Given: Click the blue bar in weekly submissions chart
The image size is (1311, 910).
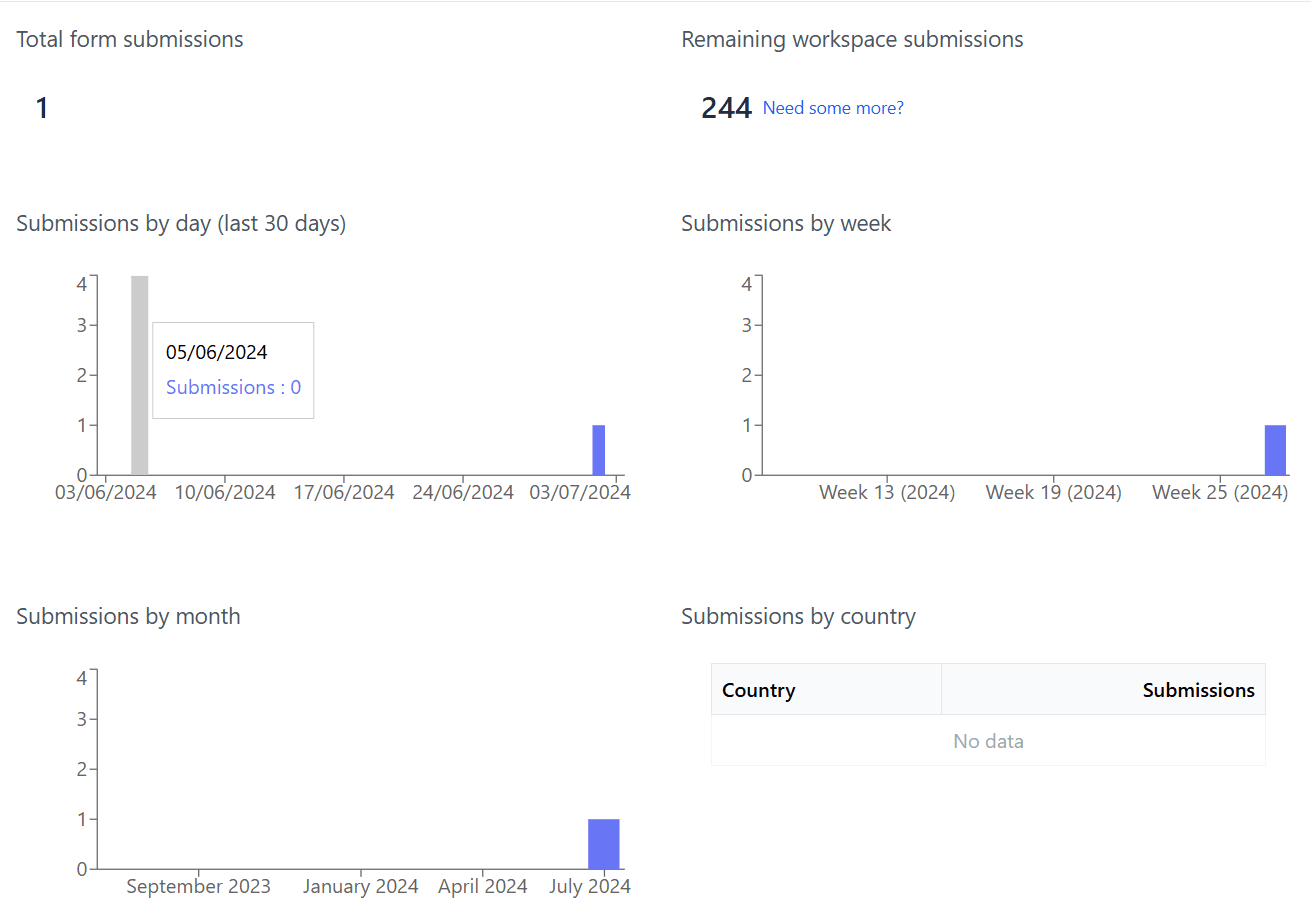Looking at the screenshot, I should click(1275, 450).
